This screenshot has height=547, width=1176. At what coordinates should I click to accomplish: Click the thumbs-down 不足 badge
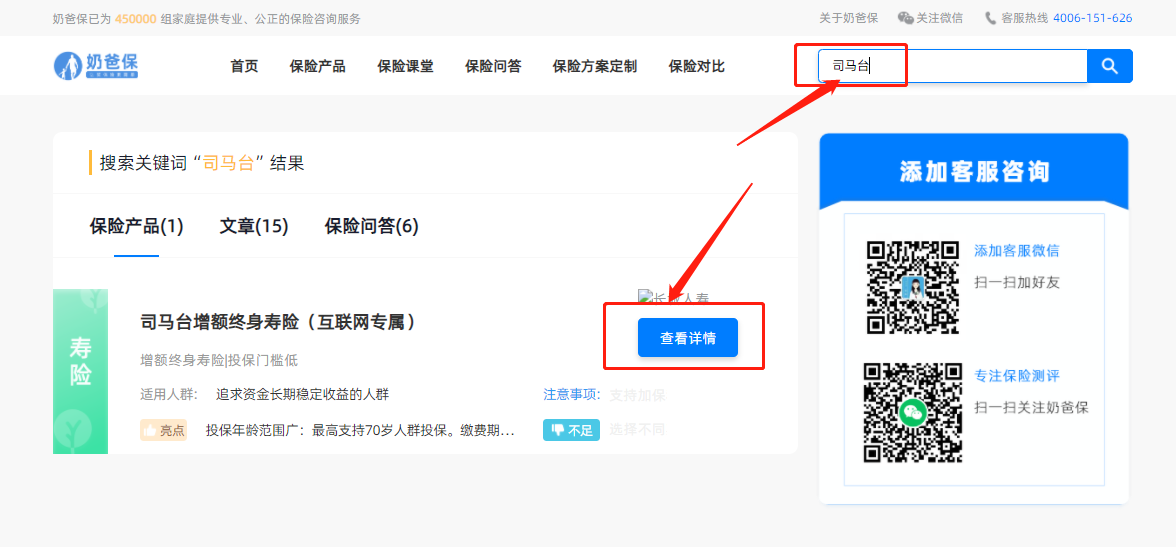[x=572, y=430]
